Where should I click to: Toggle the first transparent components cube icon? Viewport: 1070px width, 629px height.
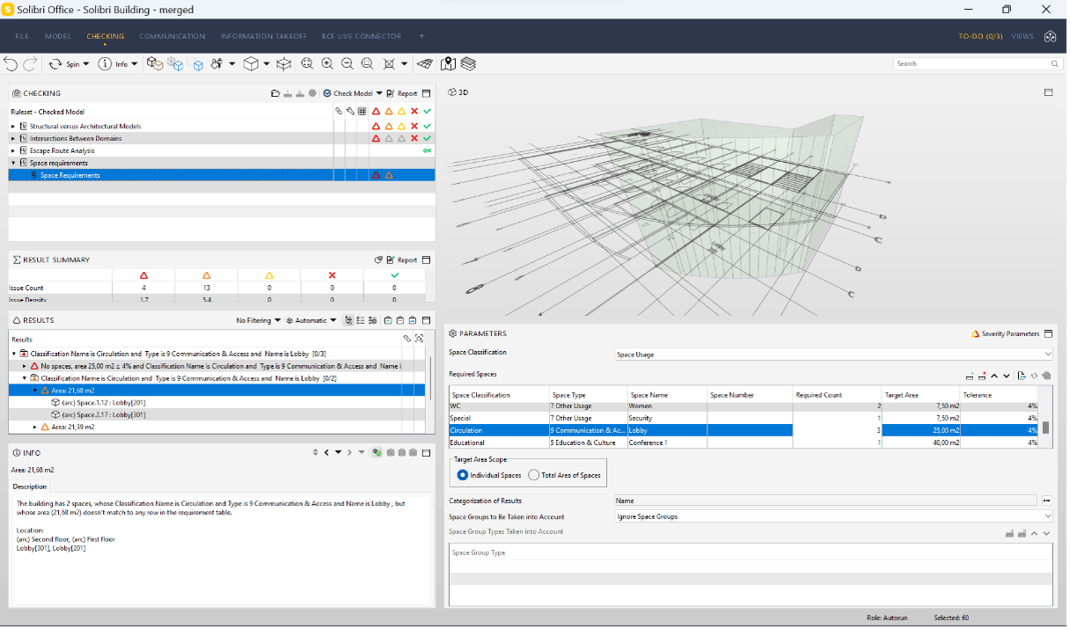pos(155,64)
